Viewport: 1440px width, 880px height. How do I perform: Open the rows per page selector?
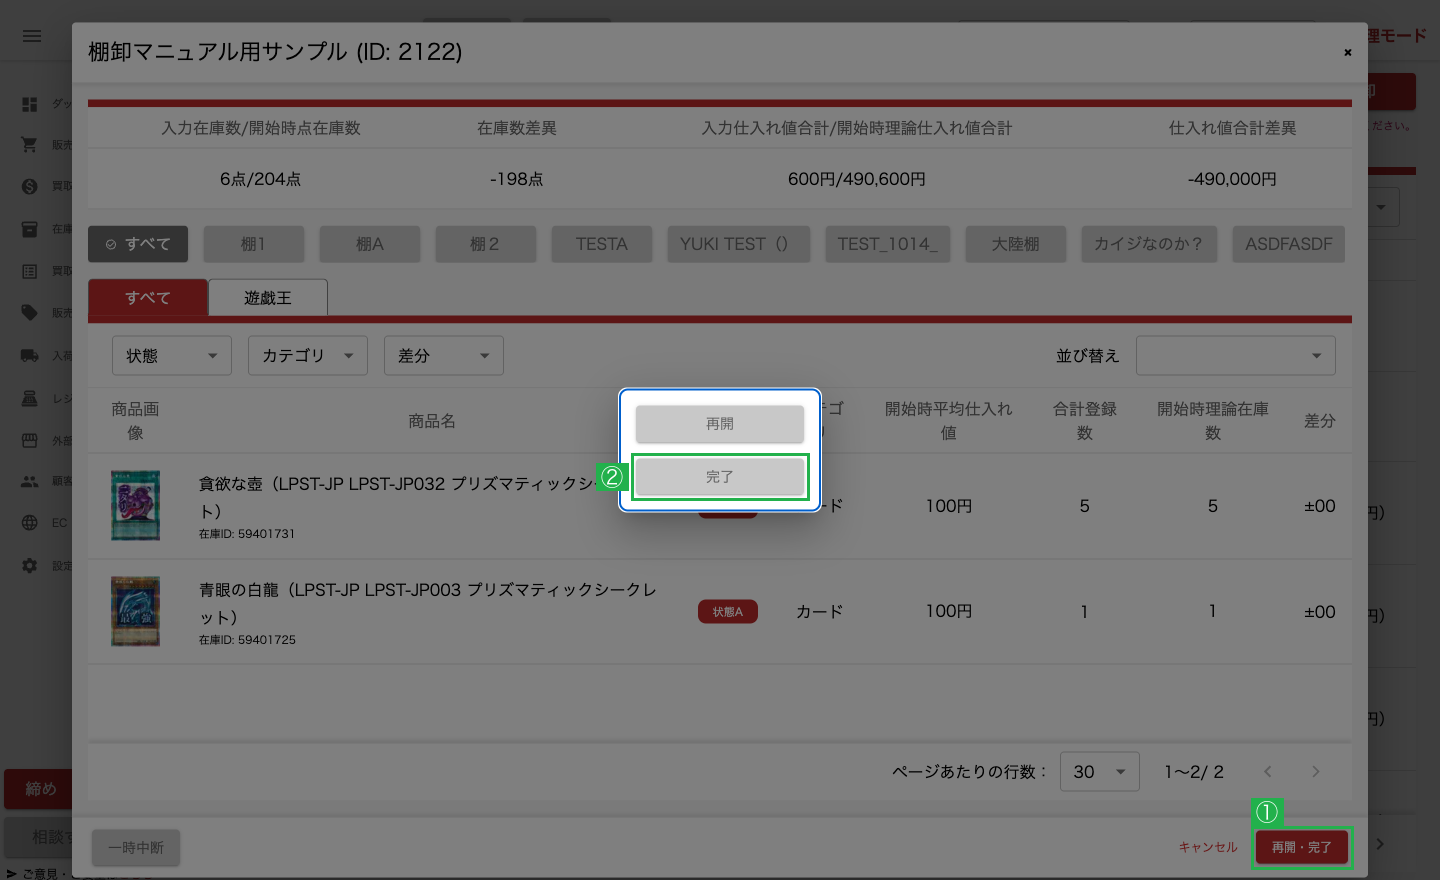coord(1100,772)
